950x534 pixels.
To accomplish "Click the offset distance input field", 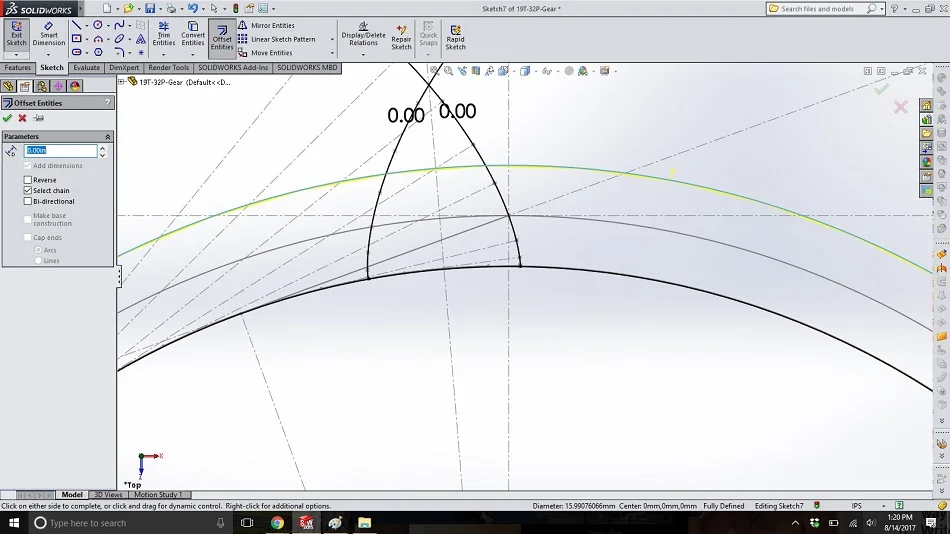I will tap(61, 150).
